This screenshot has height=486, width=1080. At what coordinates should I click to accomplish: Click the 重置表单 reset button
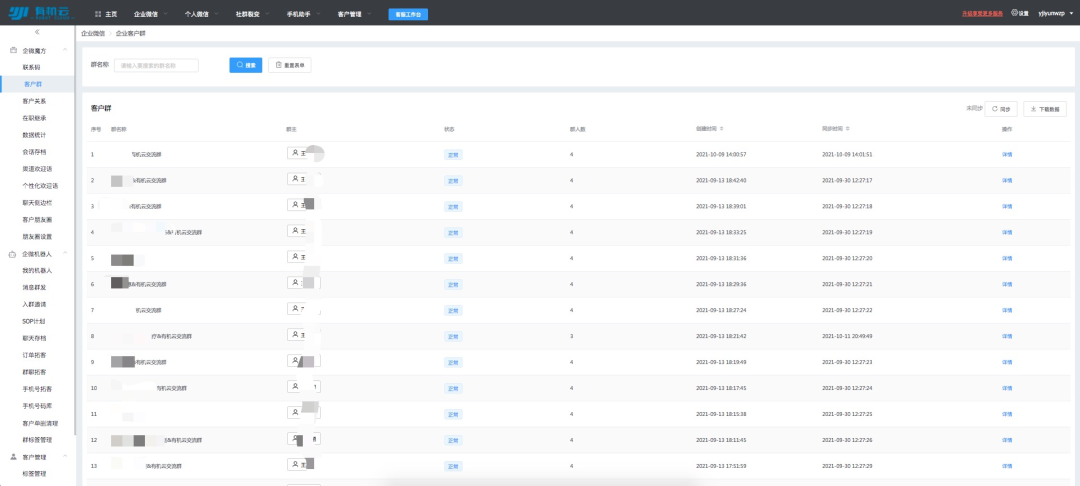click(290, 65)
